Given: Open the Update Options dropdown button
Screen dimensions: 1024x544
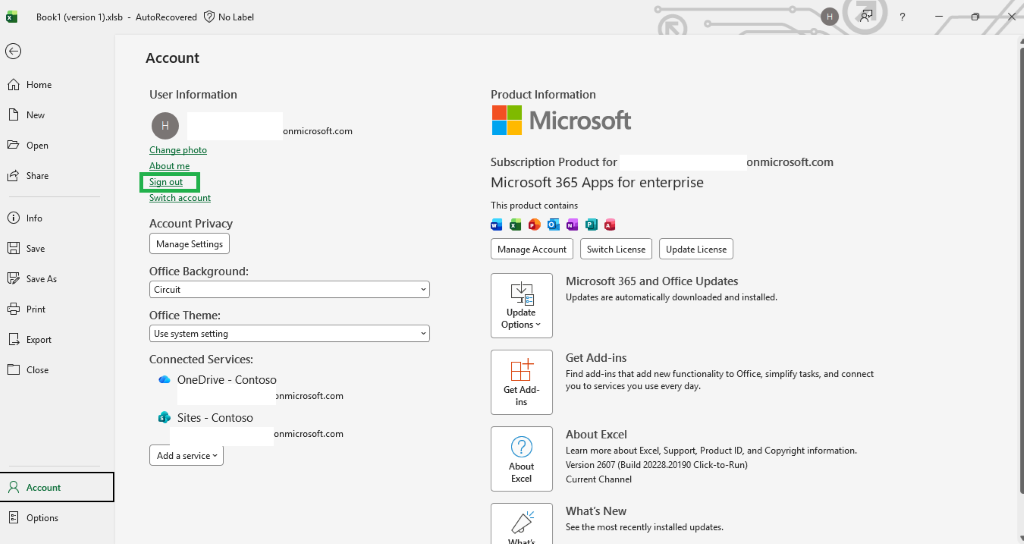Looking at the screenshot, I should (522, 306).
